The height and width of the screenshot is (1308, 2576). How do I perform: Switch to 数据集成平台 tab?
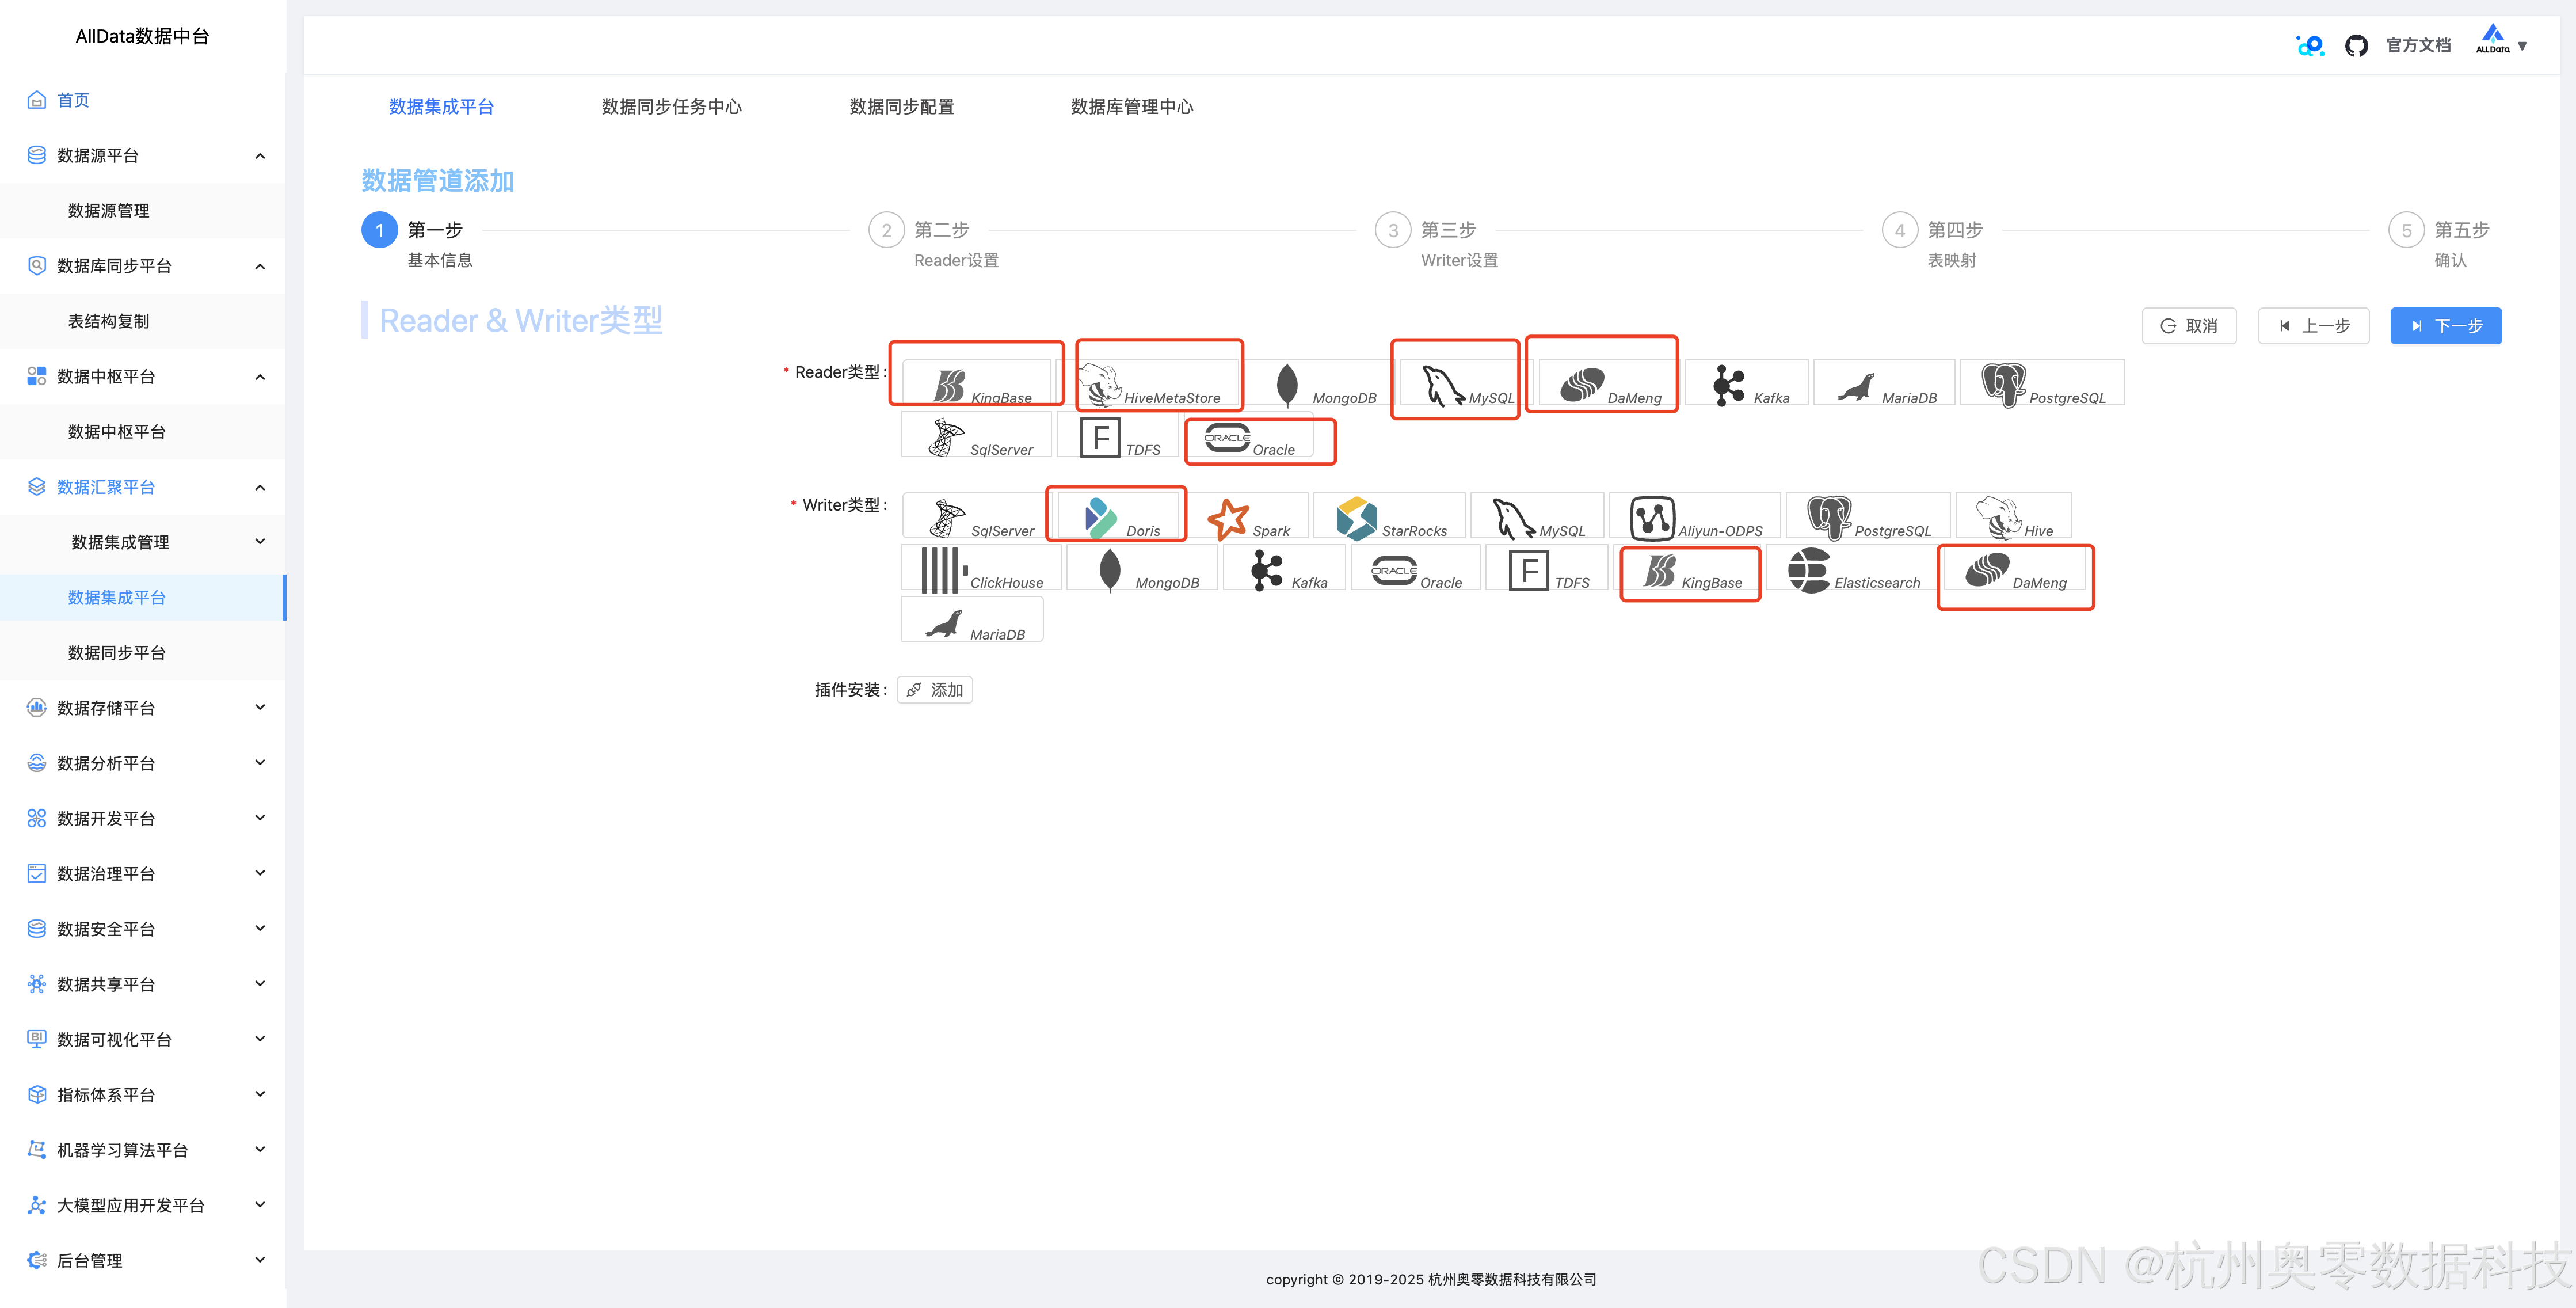(441, 107)
